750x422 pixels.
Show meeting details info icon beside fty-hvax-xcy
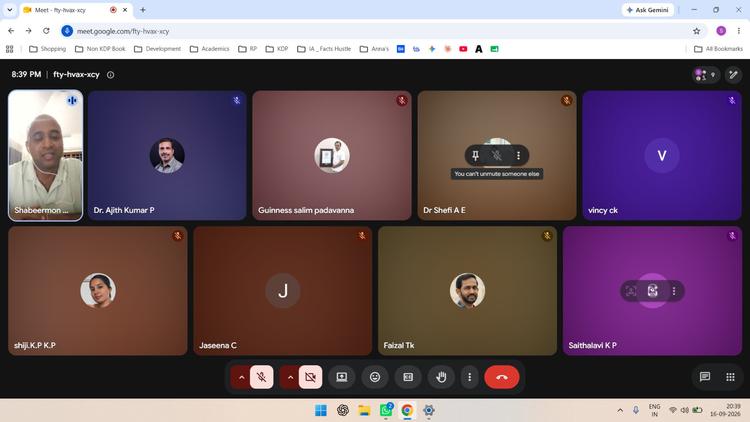click(110, 75)
